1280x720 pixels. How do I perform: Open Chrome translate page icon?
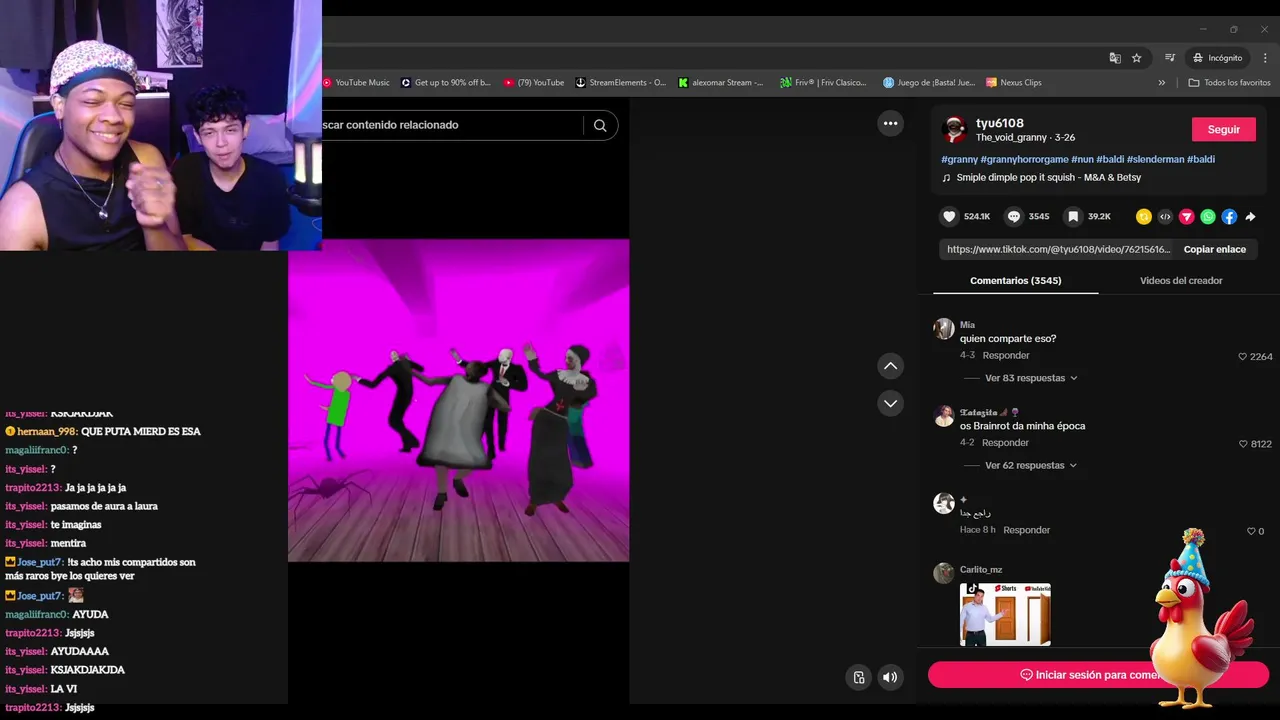tap(1115, 58)
